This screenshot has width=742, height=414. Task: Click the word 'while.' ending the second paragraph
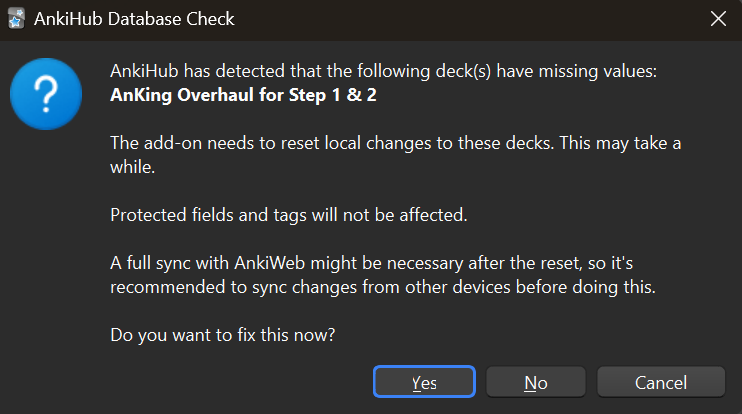click(132, 167)
